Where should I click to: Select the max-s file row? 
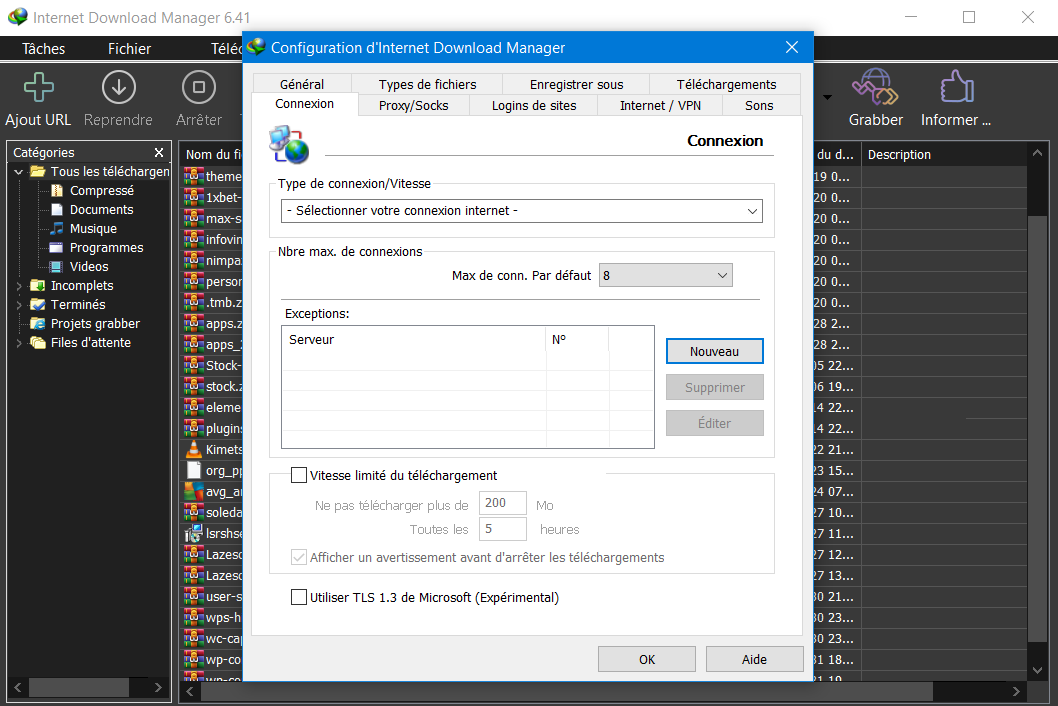pos(215,218)
